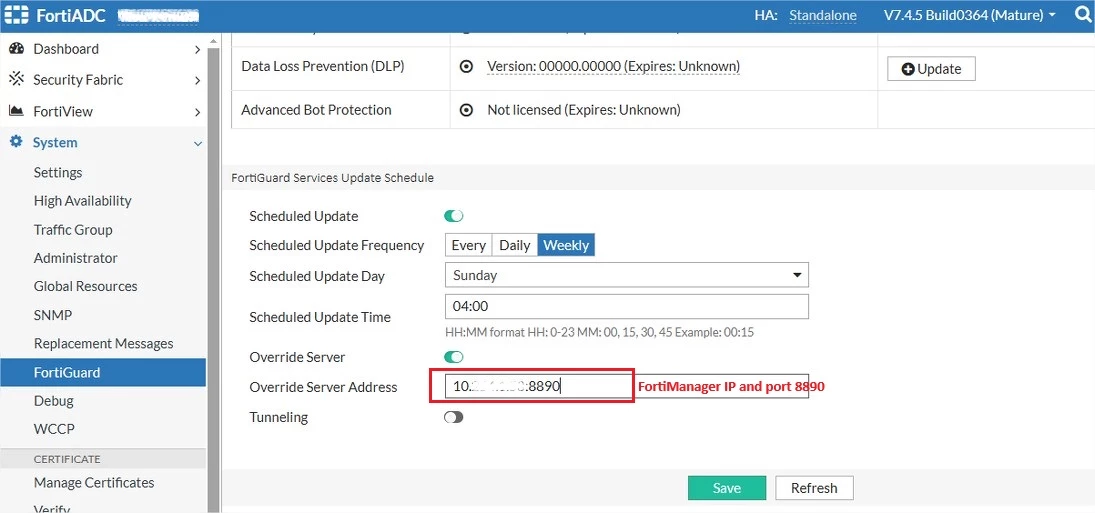The width and height of the screenshot is (1095, 513).
Task: Click 'FortiGuard Services Update Schedule' heading
Action: click(x=332, y=178)
